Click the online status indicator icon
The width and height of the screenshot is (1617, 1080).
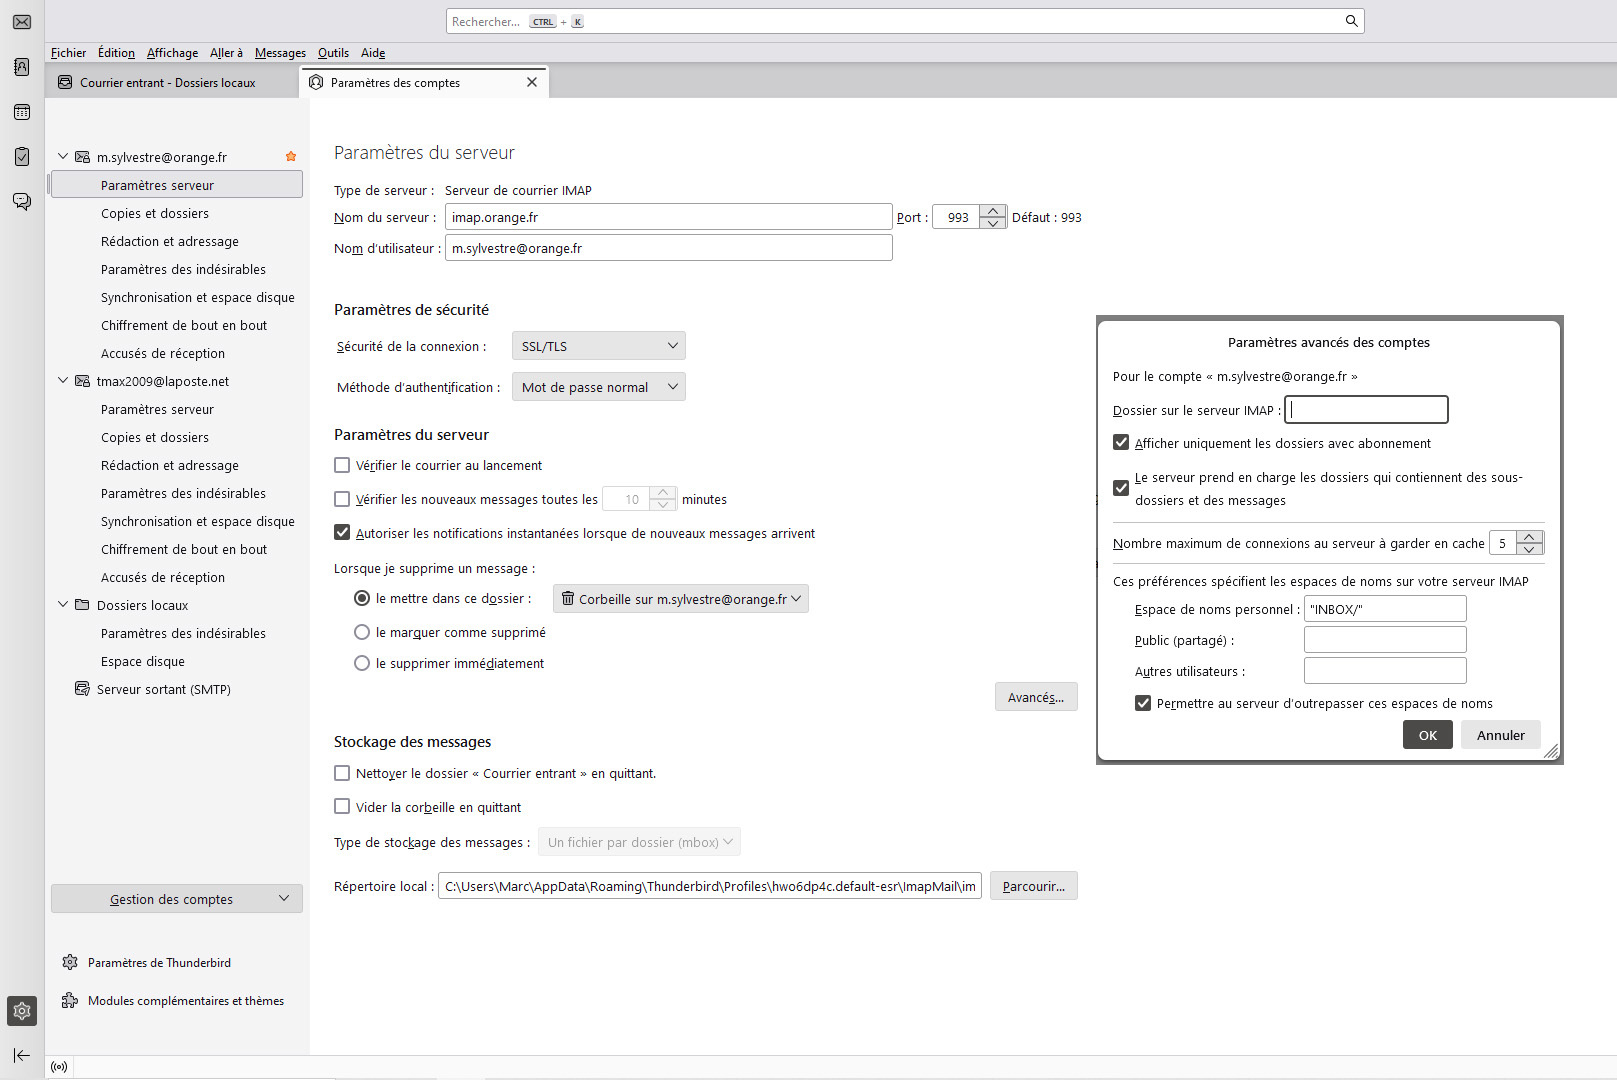59,1067
